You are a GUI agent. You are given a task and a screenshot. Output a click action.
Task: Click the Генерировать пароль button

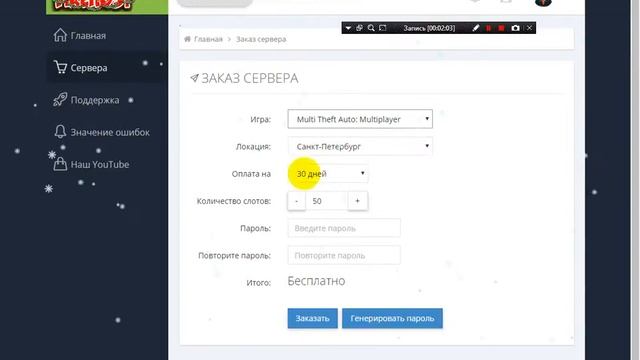(x=392, y=318)
